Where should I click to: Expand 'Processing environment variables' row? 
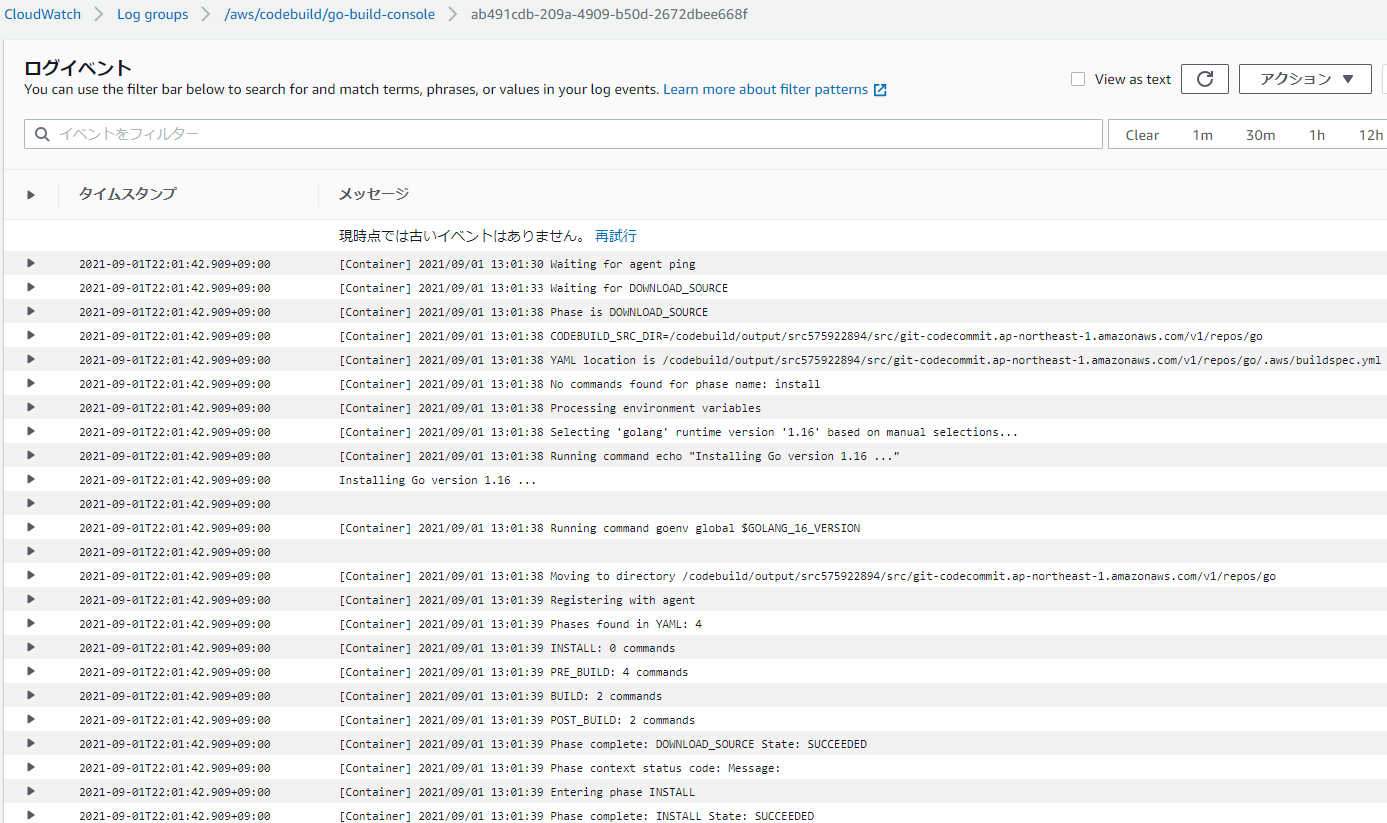click(31, 407)
